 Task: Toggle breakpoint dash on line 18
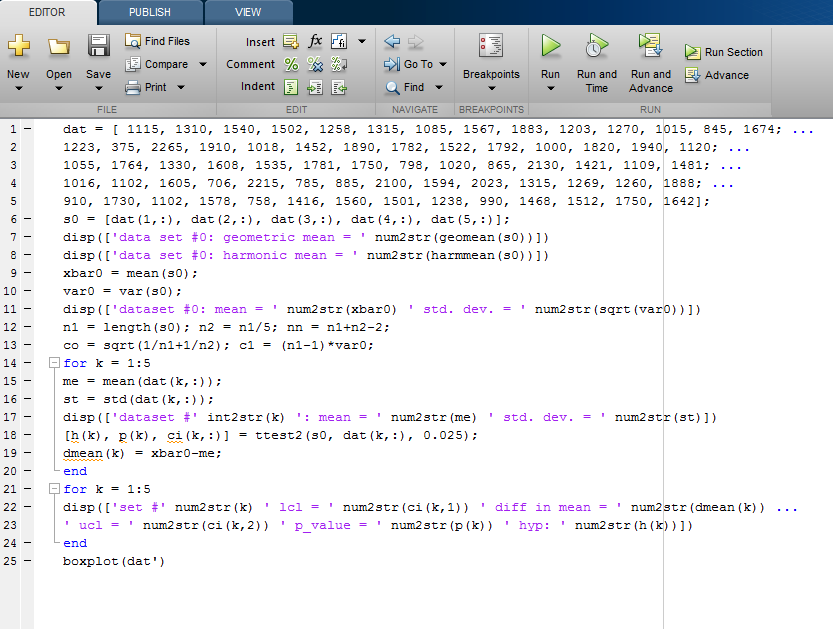26,435
